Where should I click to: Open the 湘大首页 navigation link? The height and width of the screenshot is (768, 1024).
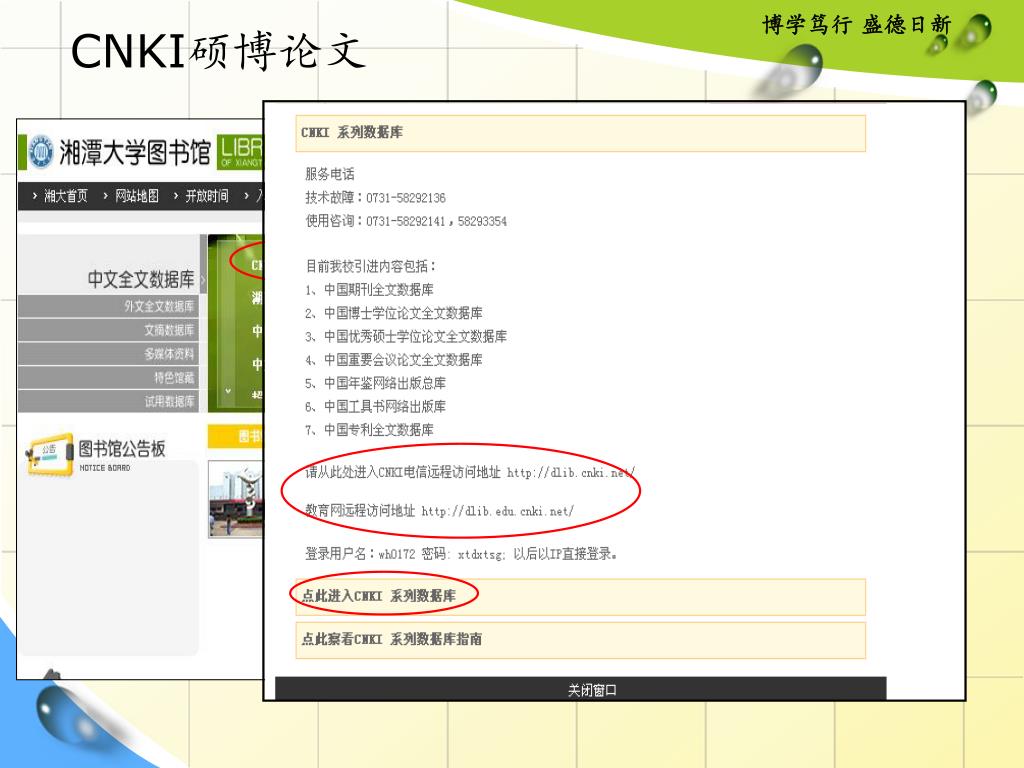[65, 195]
